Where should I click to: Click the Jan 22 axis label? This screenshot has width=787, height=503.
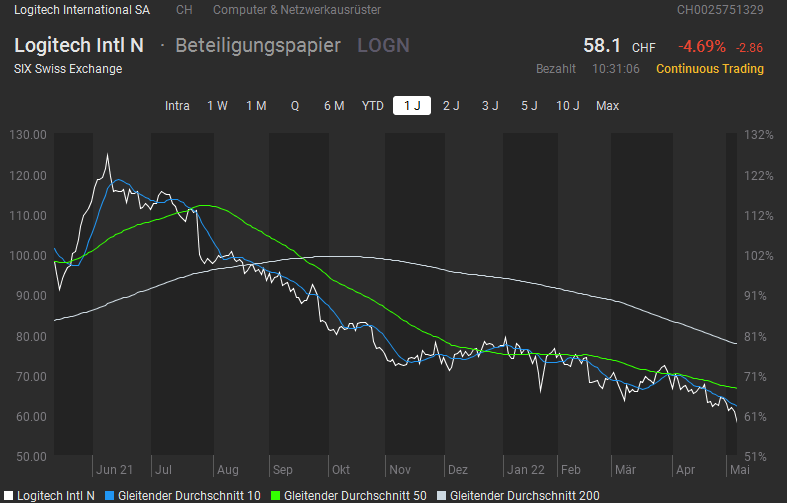point(526,470)
